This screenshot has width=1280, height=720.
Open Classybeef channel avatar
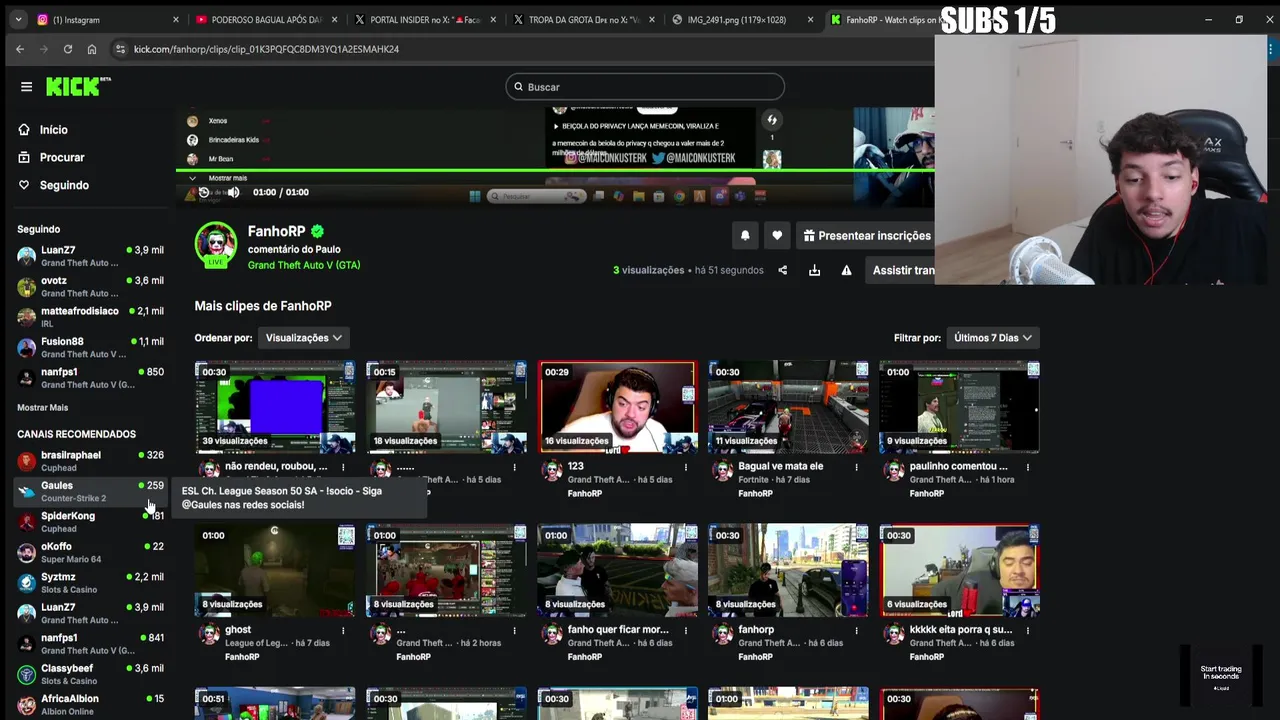[26, 674]
